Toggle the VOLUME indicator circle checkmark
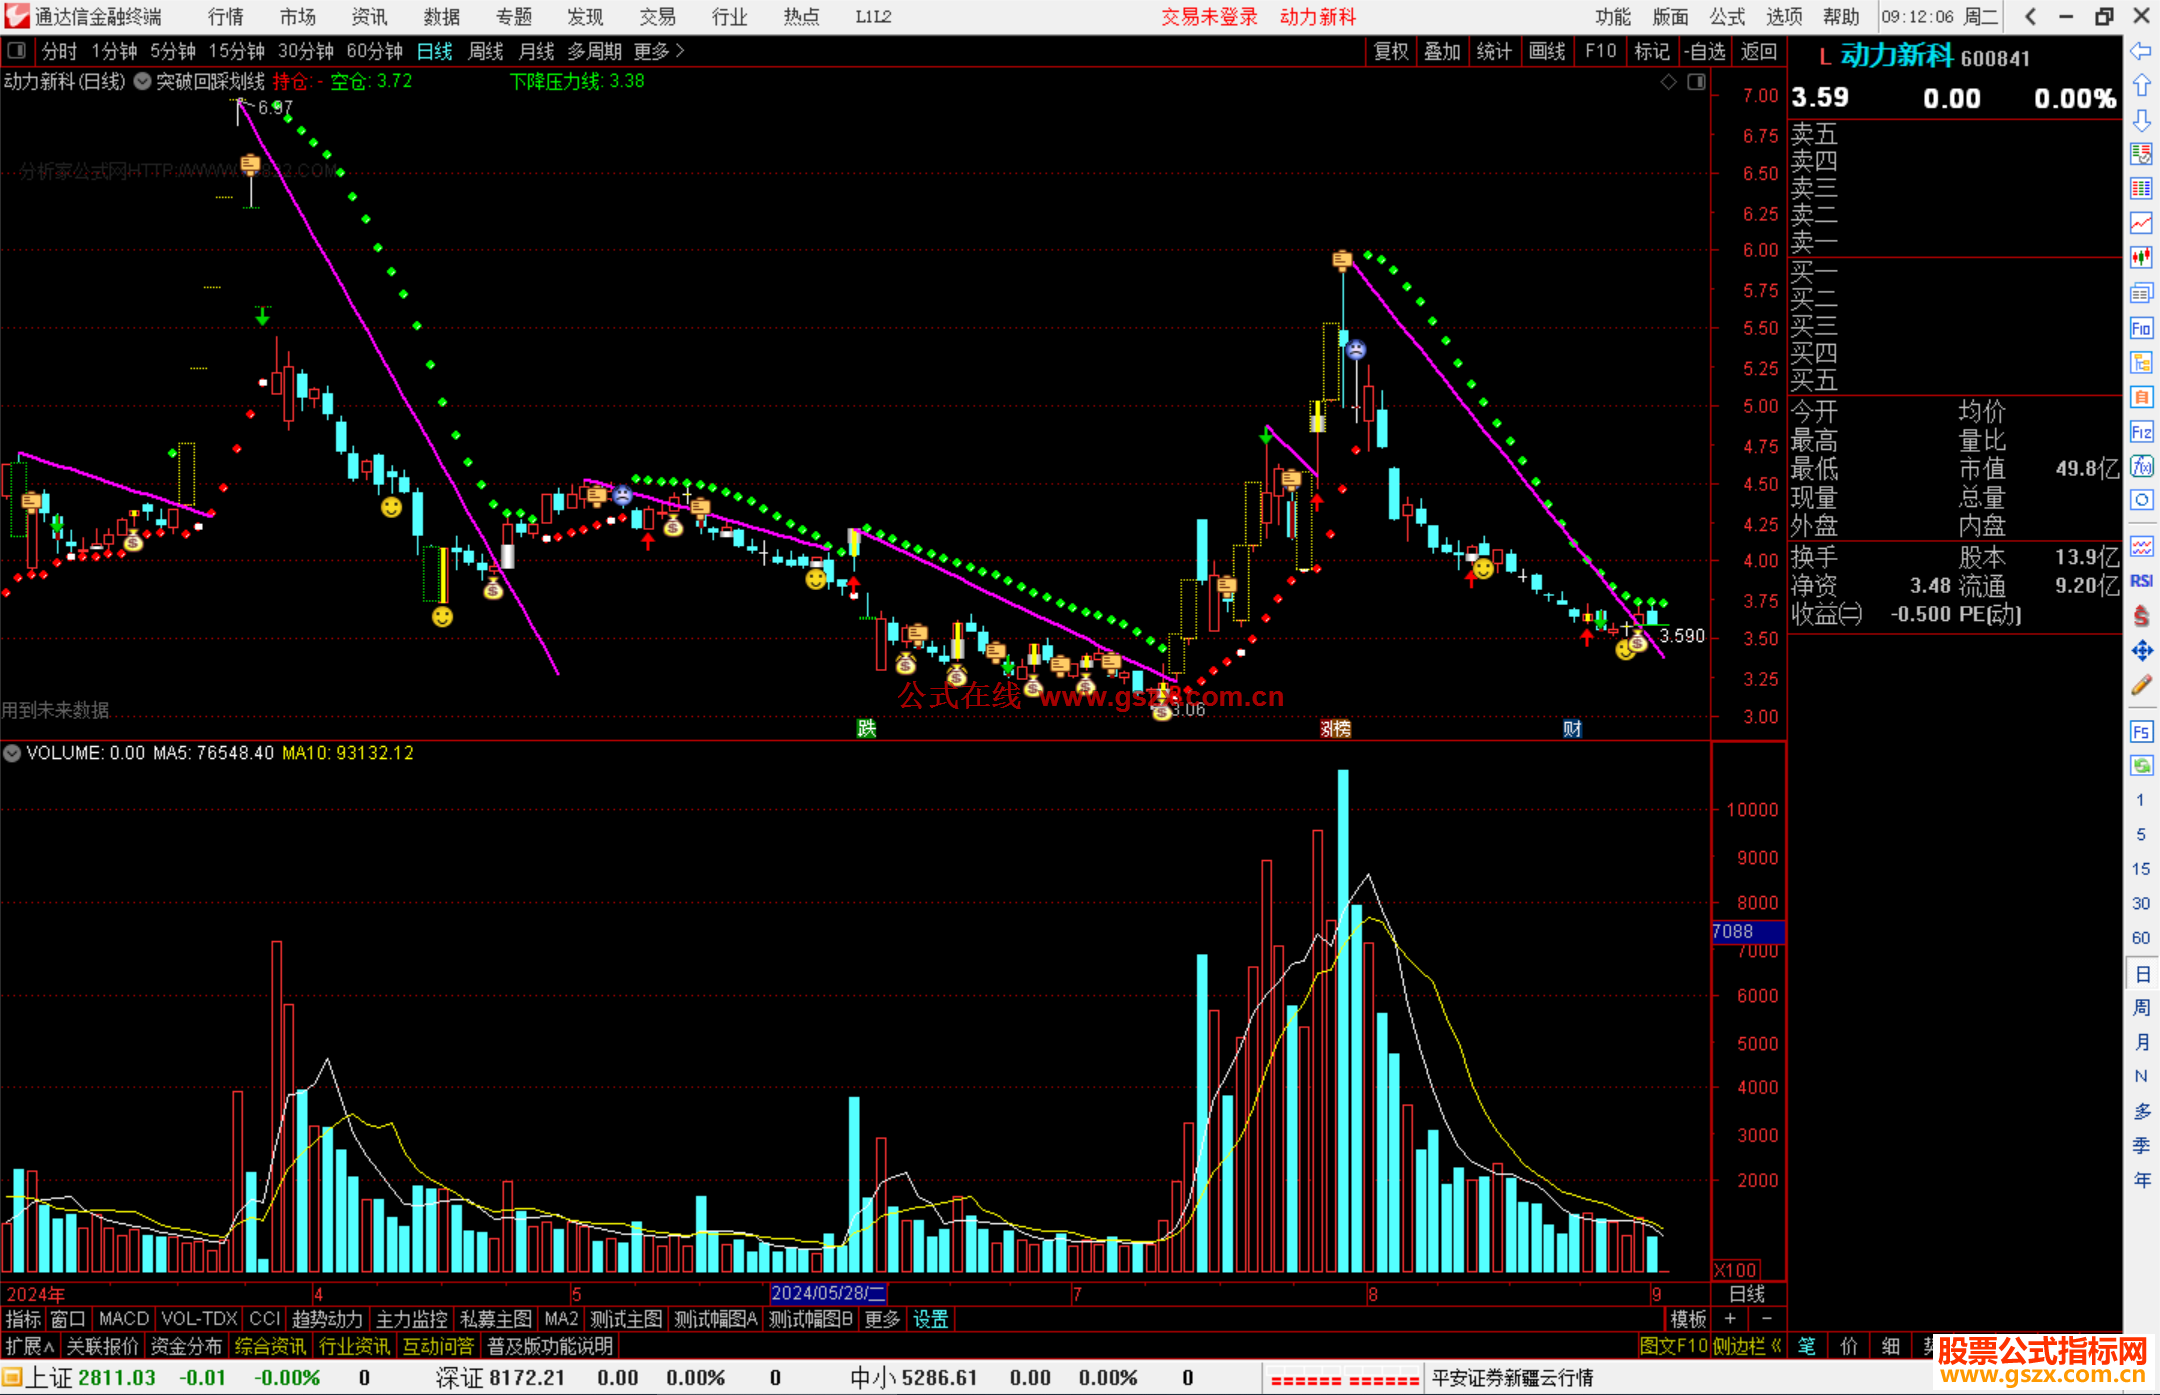 (12, 753)
